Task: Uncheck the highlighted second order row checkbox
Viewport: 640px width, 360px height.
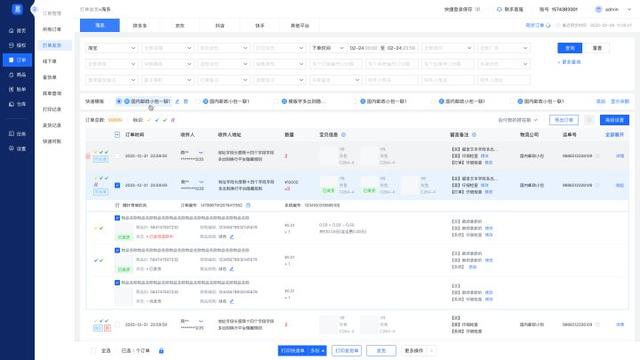Action: pyautogui.click(x=118, y=185)
